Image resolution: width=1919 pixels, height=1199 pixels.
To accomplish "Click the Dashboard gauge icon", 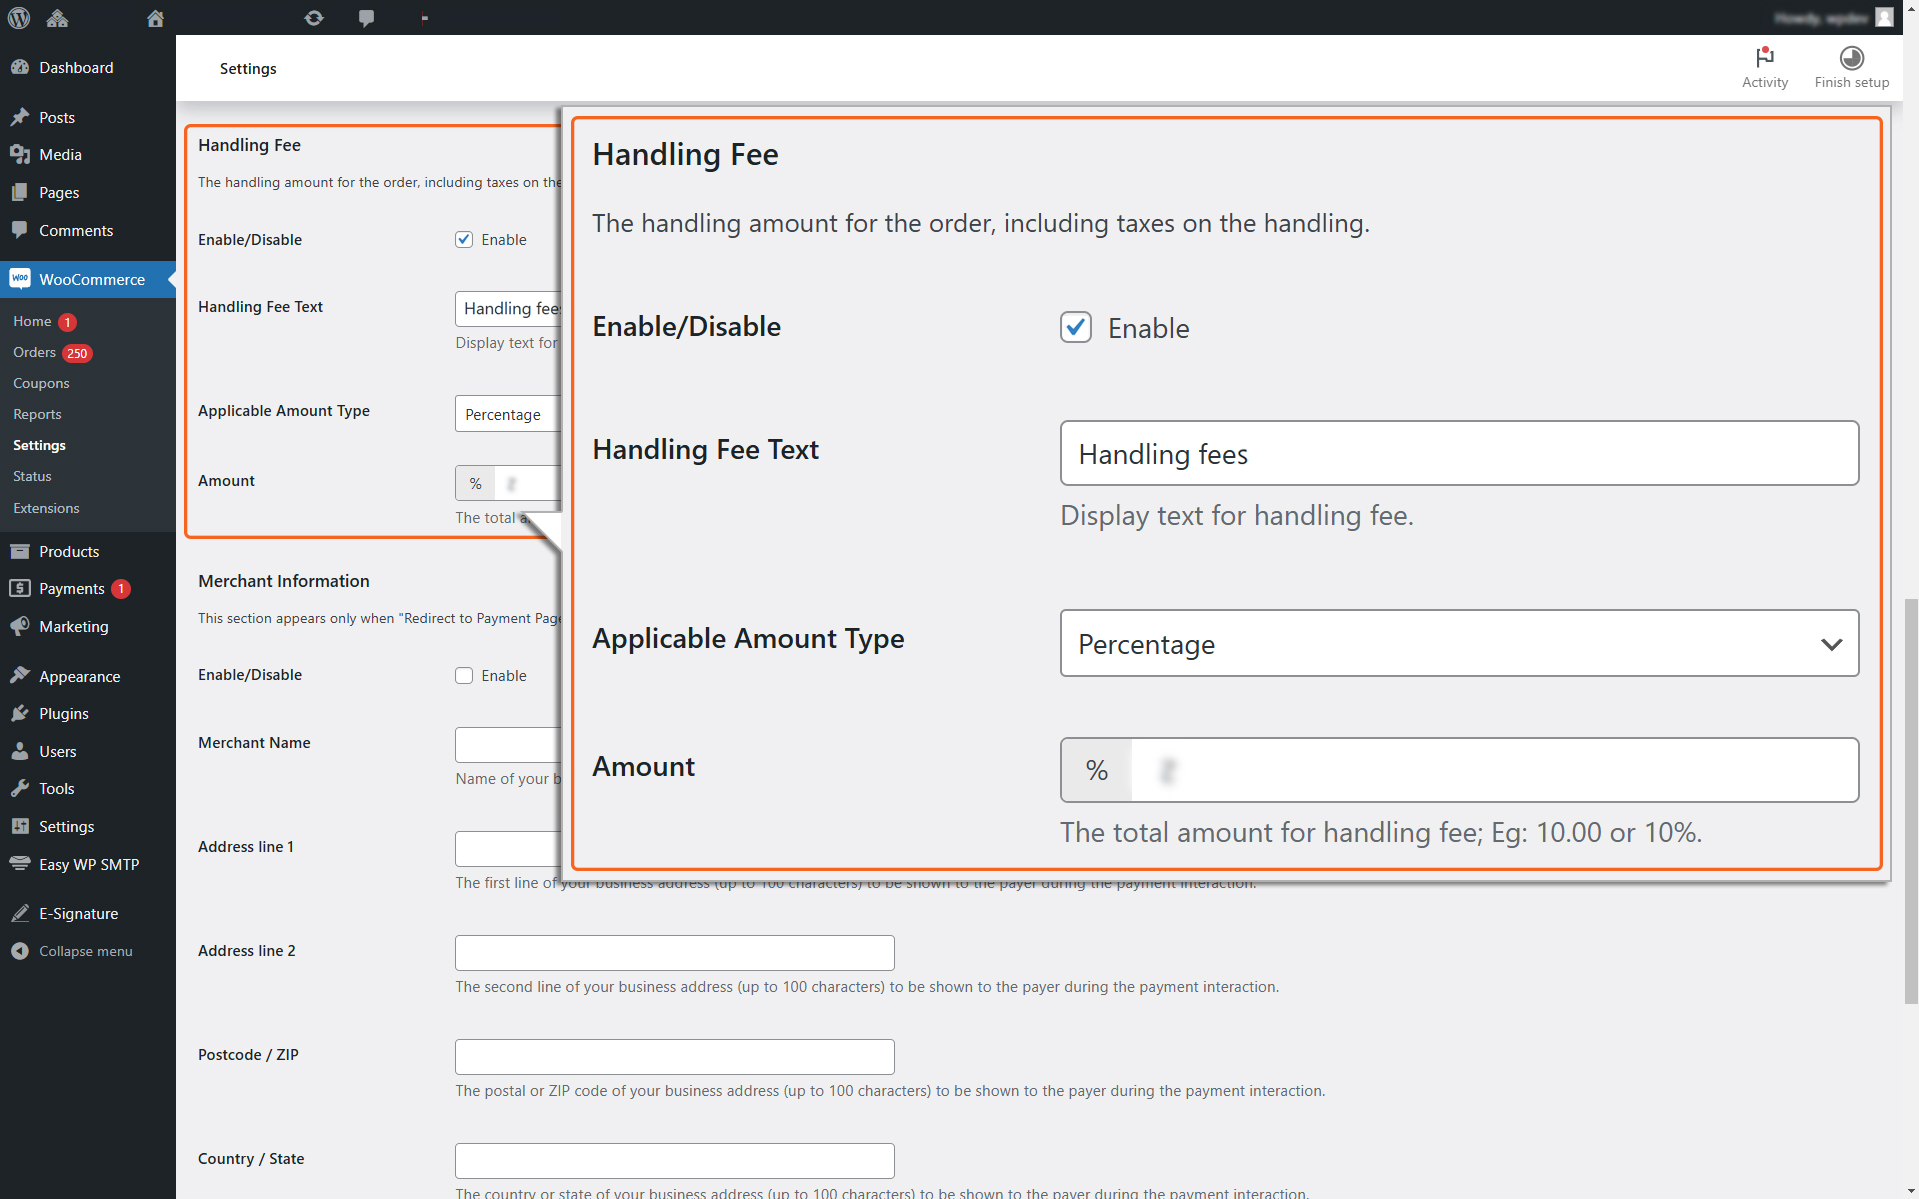I will point(20,67).
